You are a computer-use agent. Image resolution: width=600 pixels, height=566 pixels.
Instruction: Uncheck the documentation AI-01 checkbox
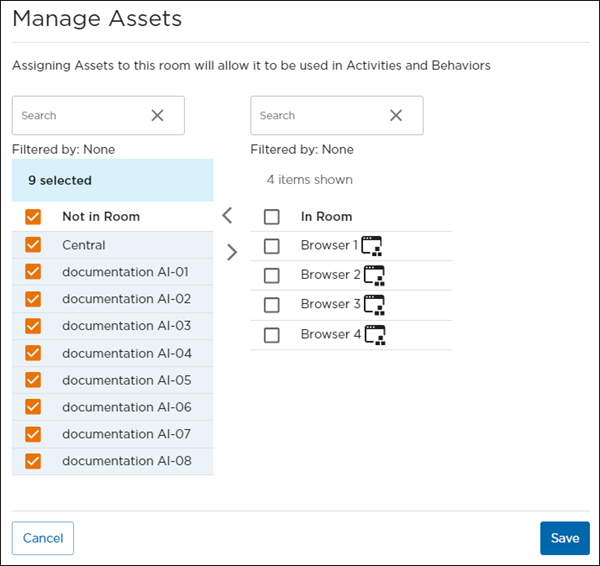coord(33,272)
